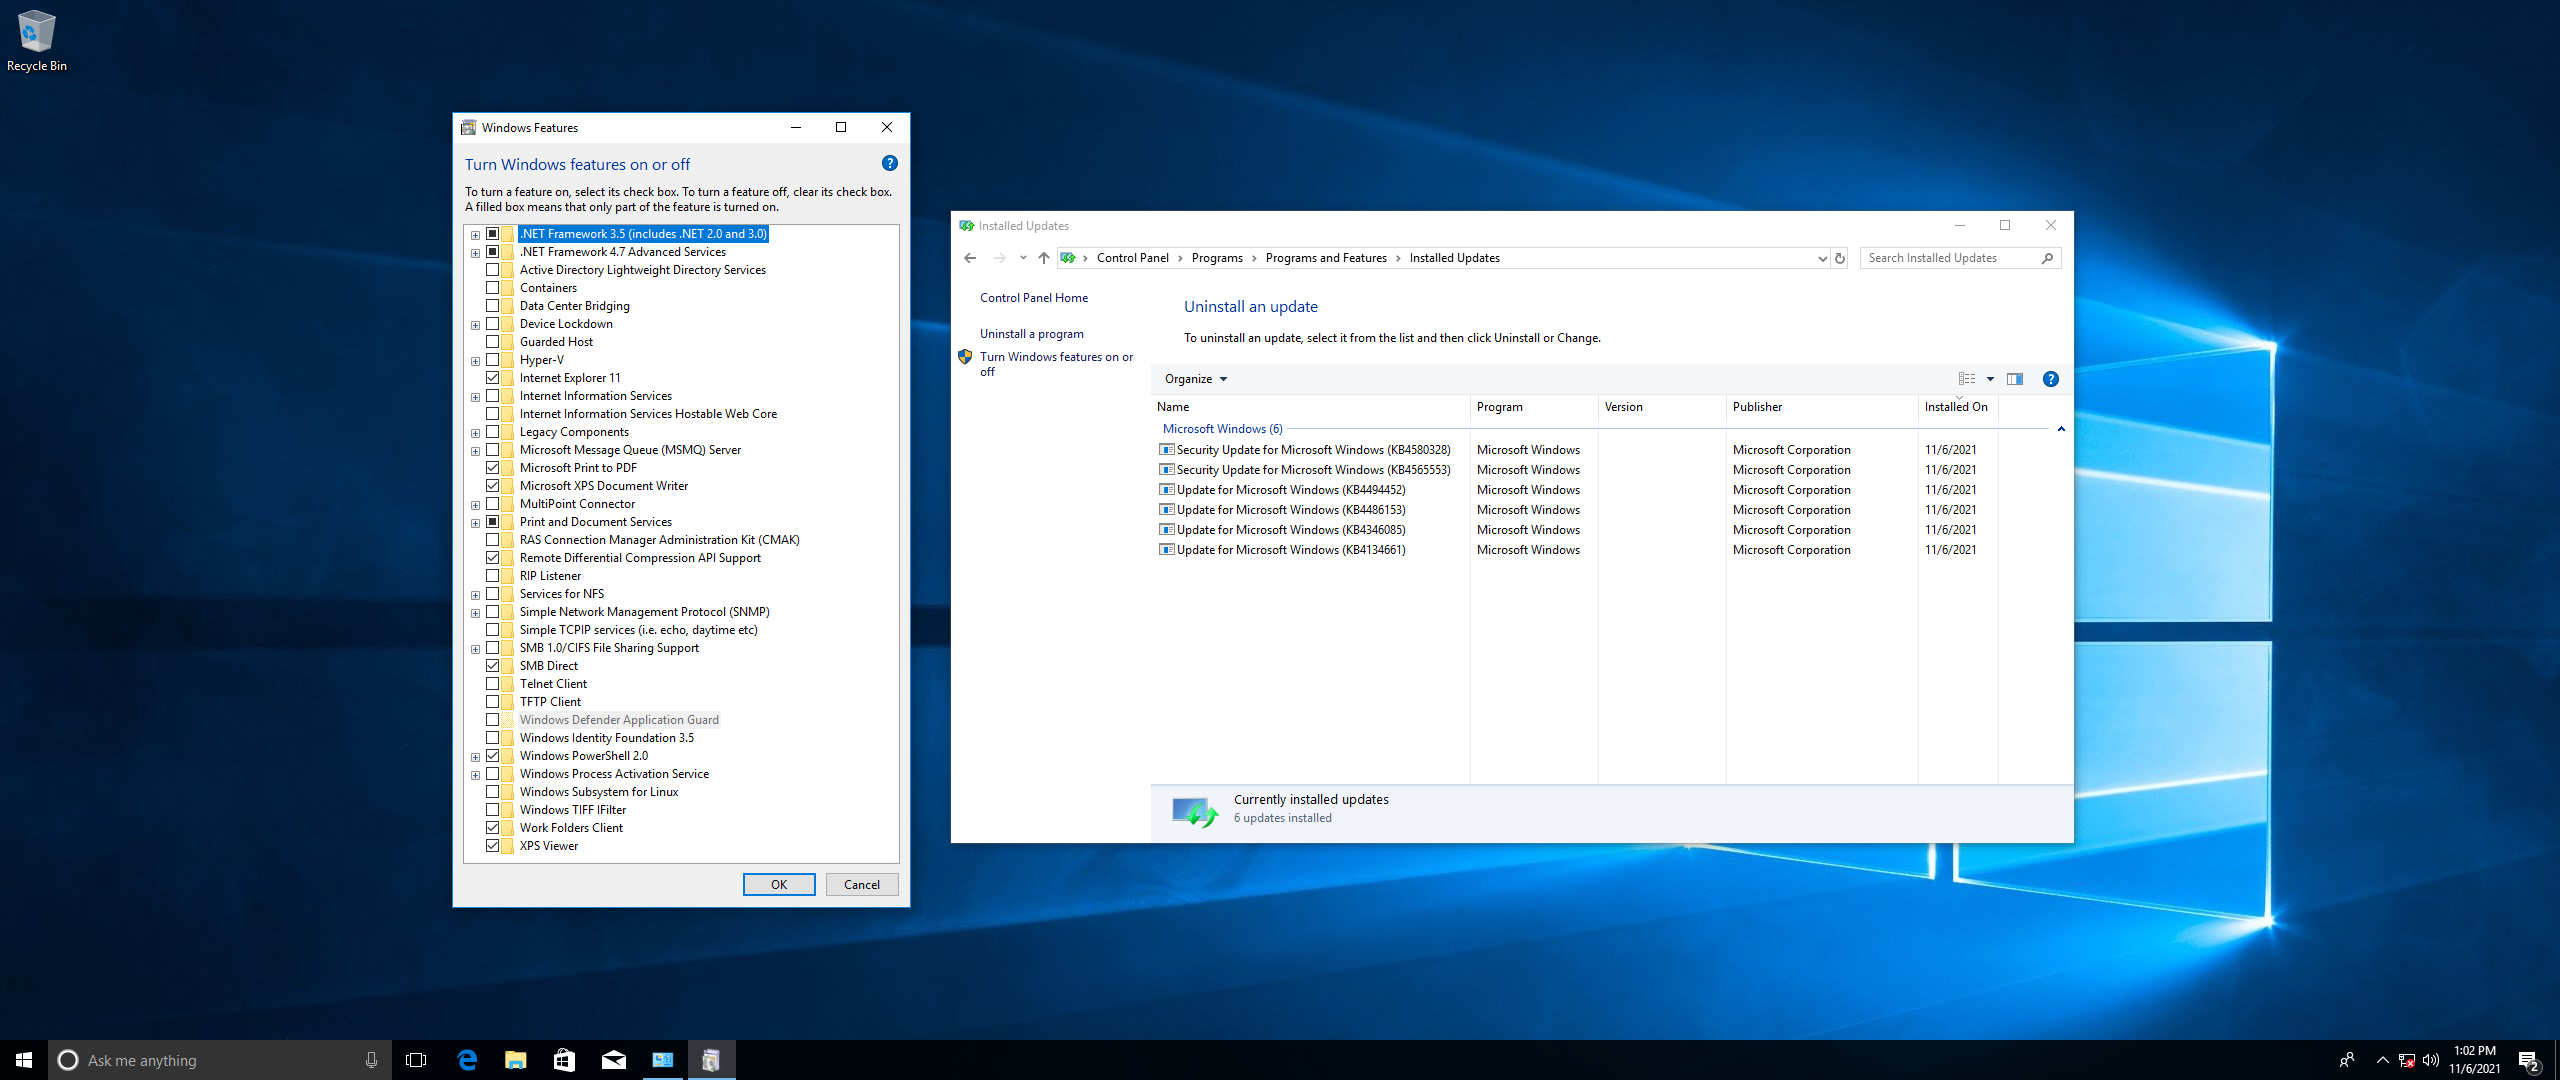Viewport: 2560px width, 1080px height.
Task: Sort updates by the Name column
Action: pyautogui.click(x=1310, y=407)
